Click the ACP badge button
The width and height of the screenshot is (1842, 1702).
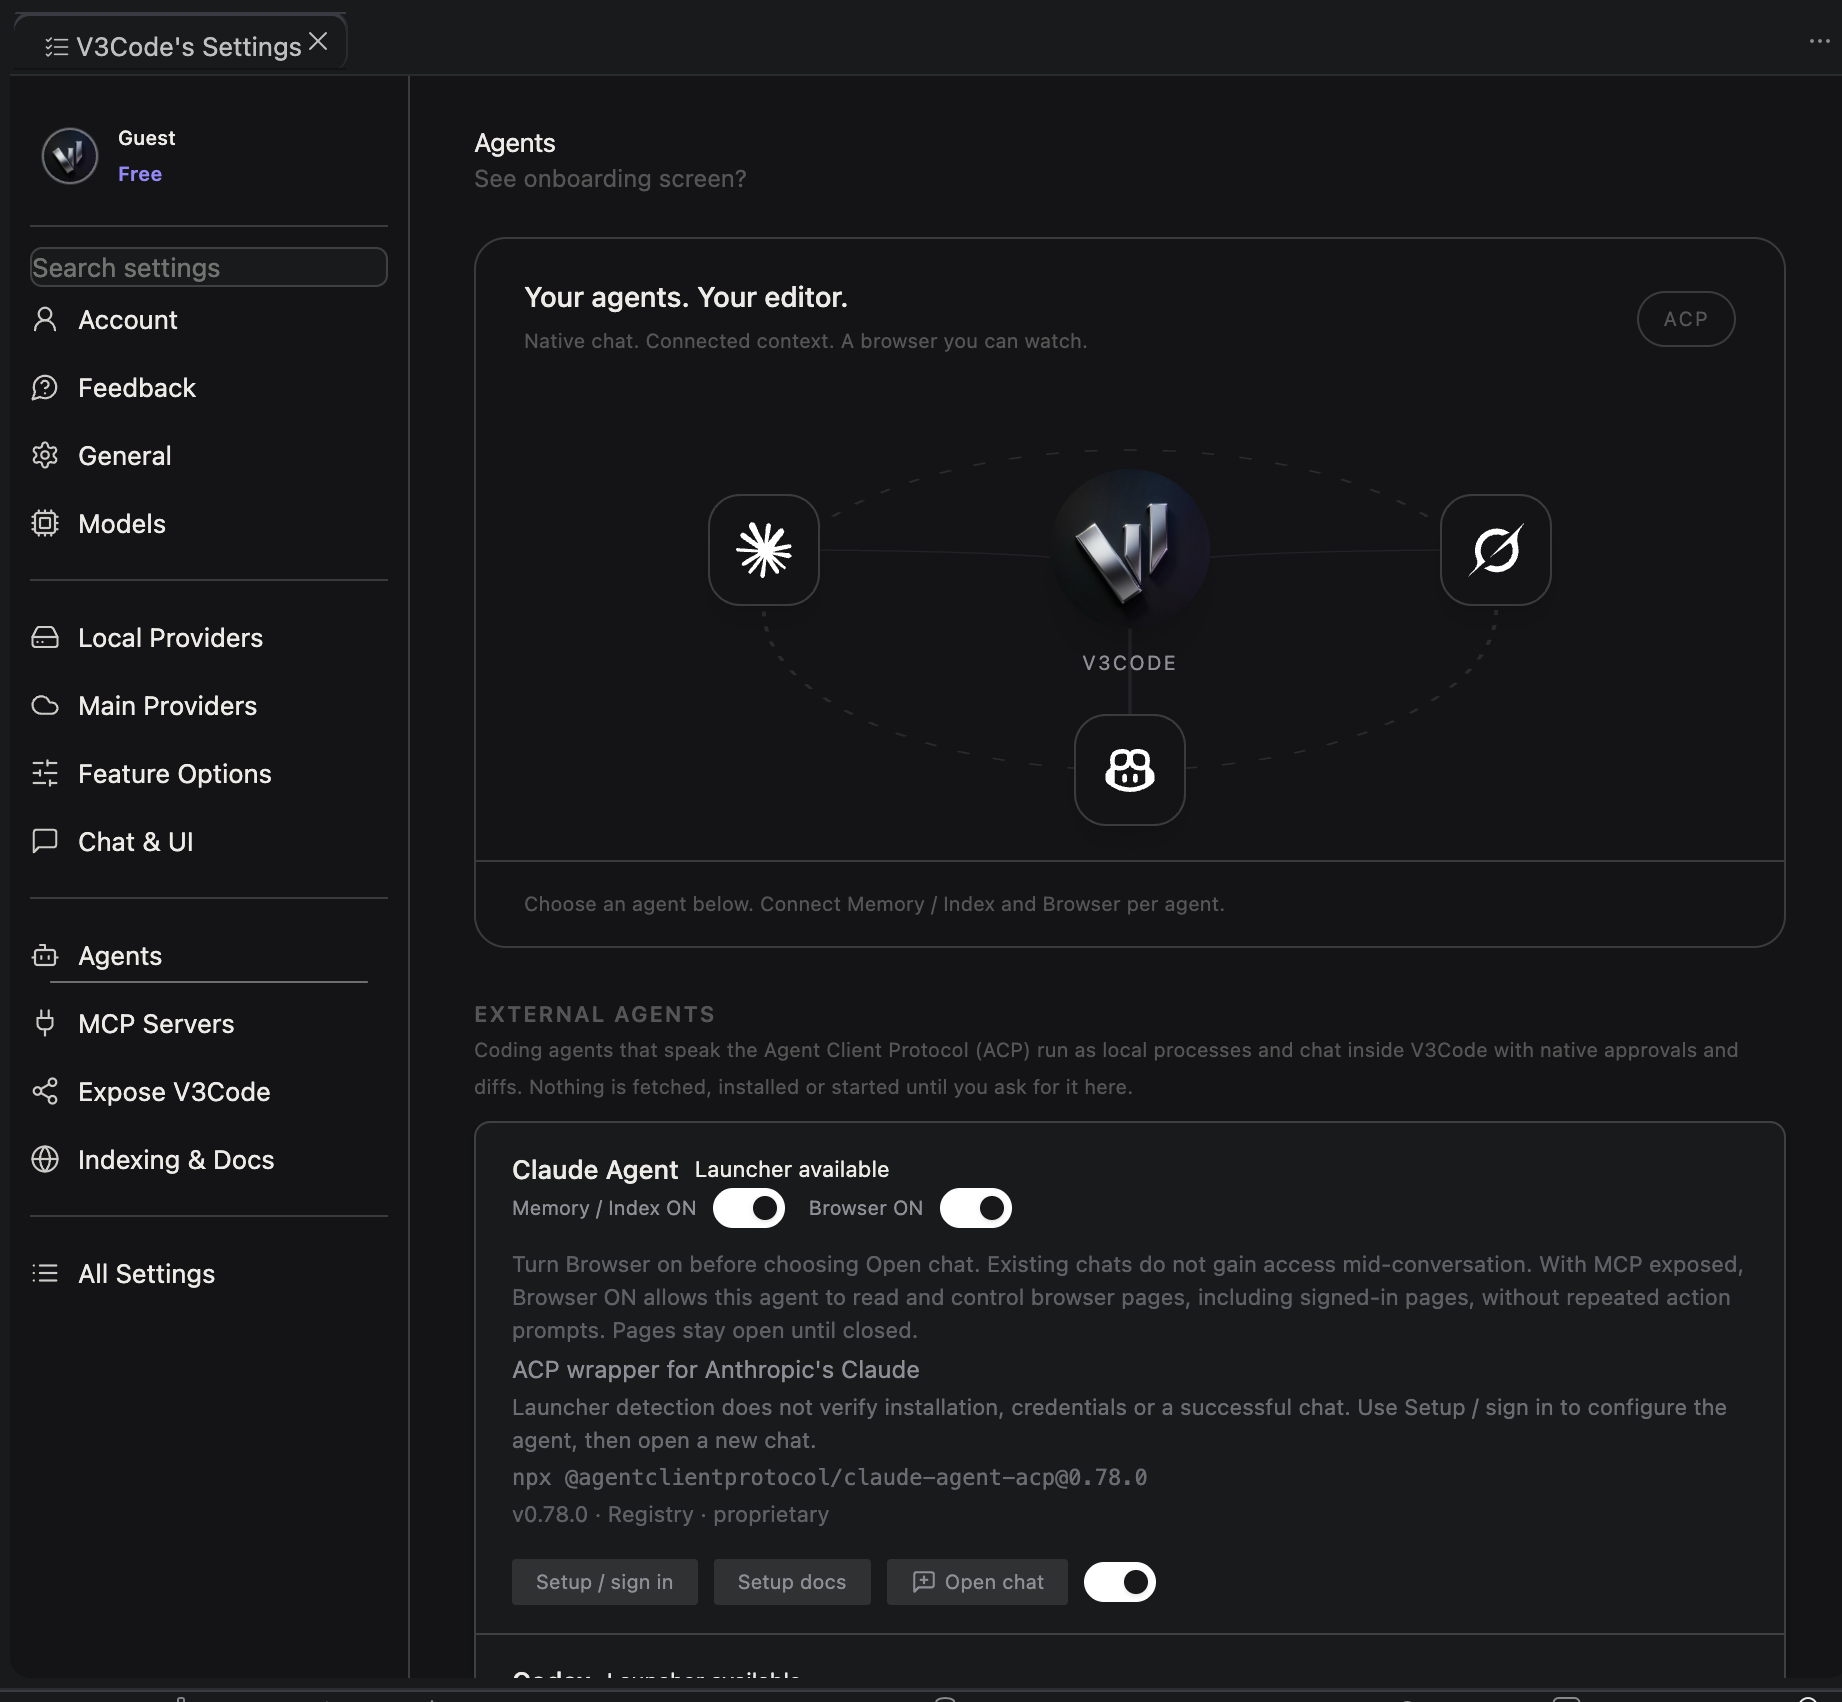coord(1686,319)
